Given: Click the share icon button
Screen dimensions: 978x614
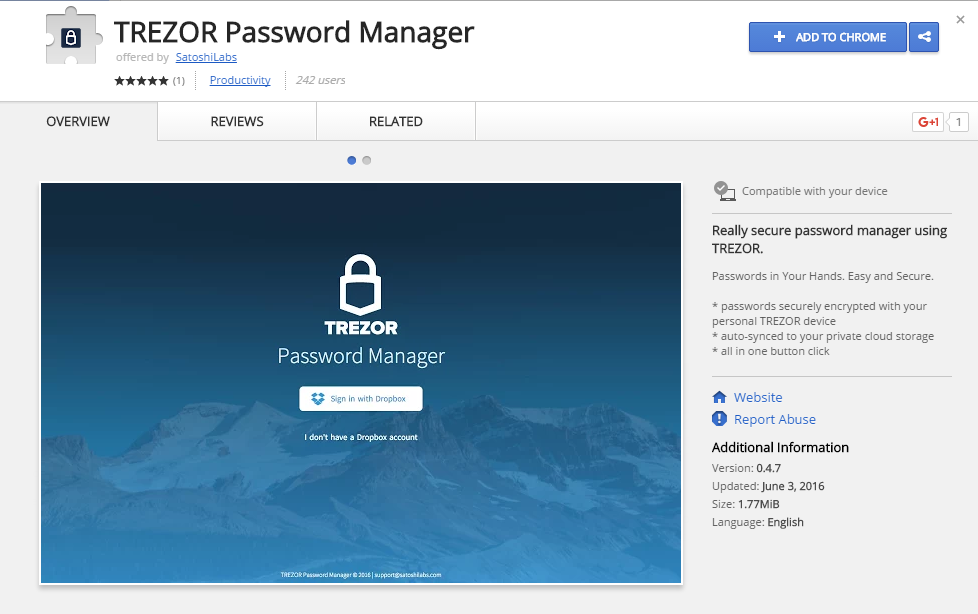Looking at the screenshot, I should pos(924,37).
